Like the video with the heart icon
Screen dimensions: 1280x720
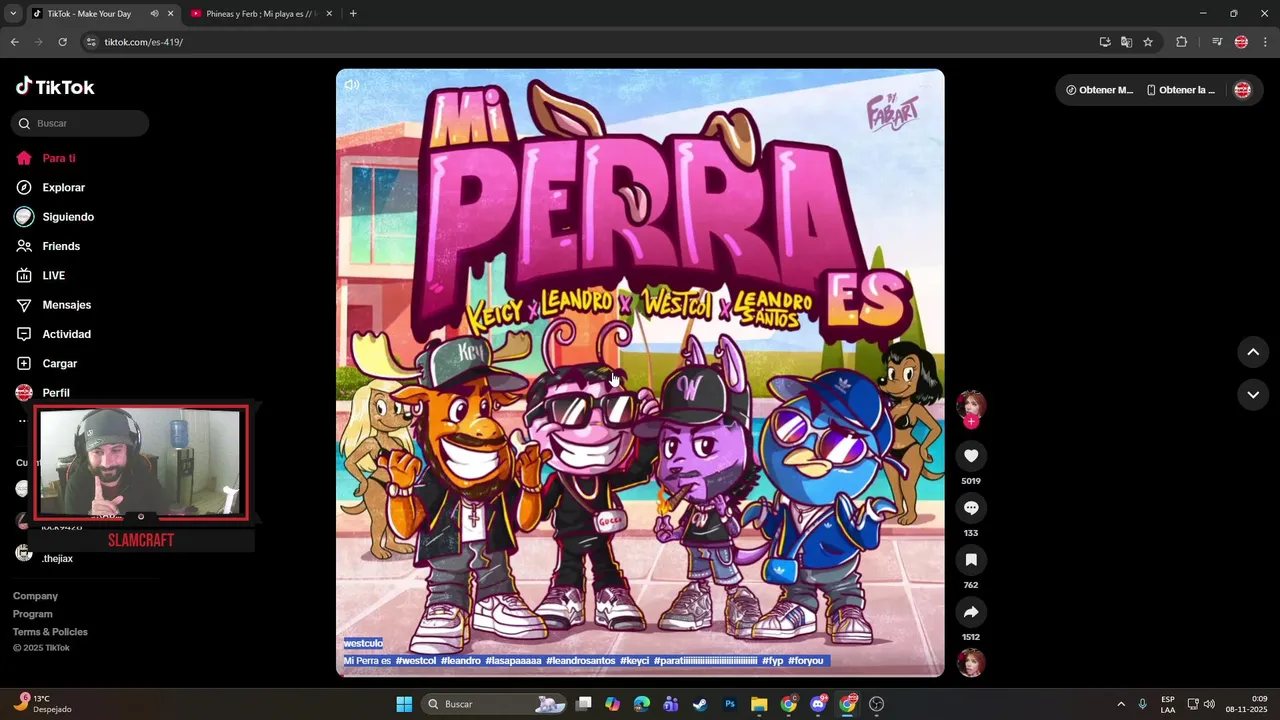970,456
